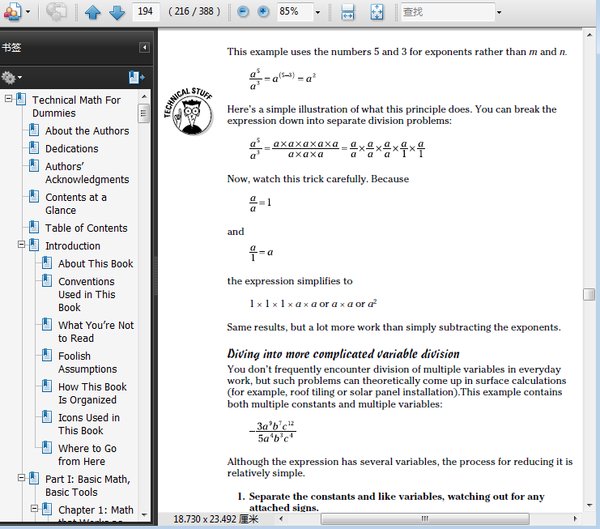Collapse the Introduction tree node
600x529 pixels.
click(21, 245)
